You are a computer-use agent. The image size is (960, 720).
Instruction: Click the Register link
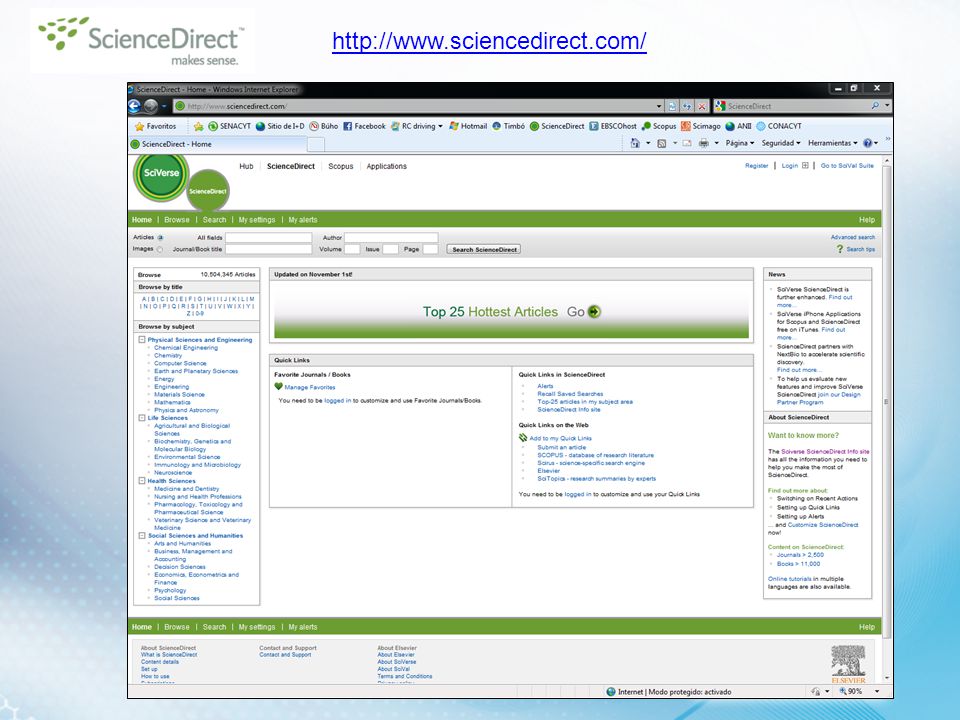(756, 166)
